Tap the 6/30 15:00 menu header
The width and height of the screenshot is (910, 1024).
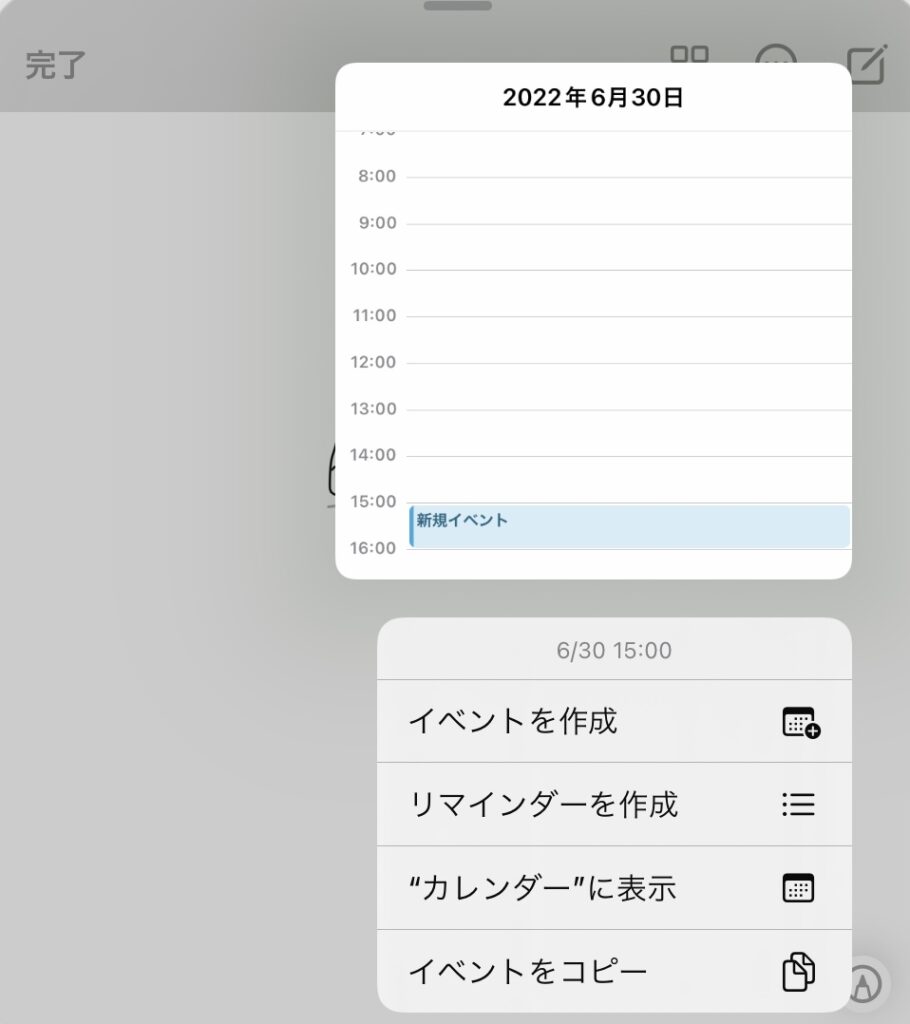click(614, 650)
